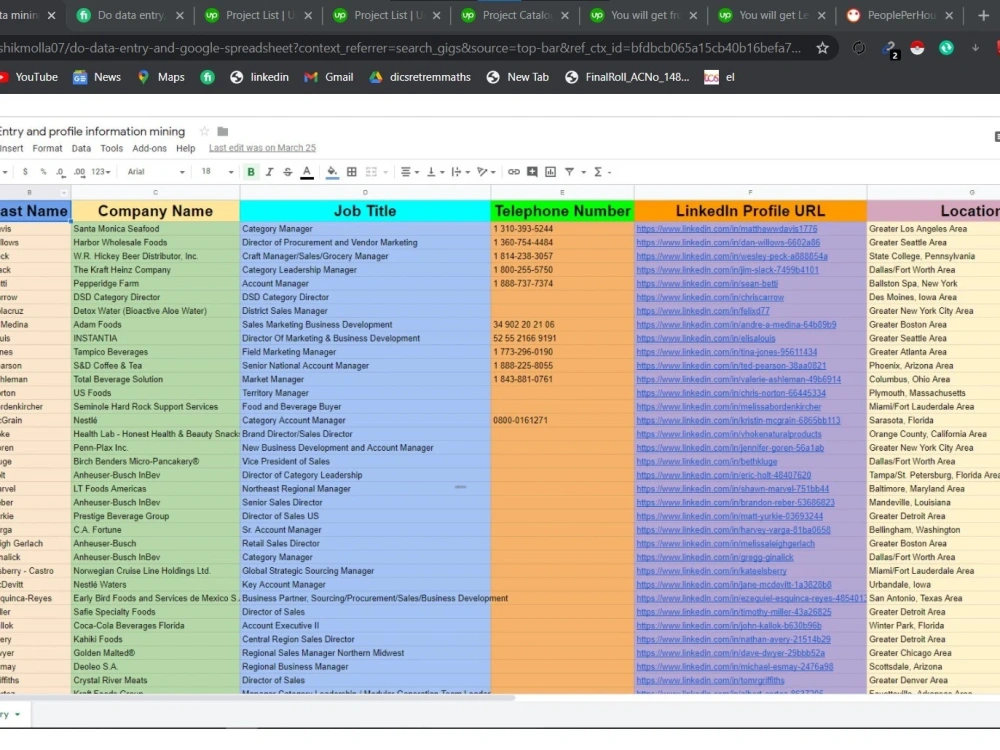Click FinalRoll_ACNo_148 bookmark

point(628,77)
